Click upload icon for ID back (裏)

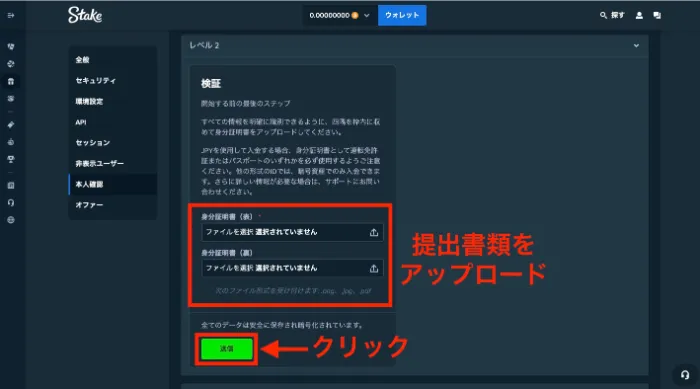[374, 268]
